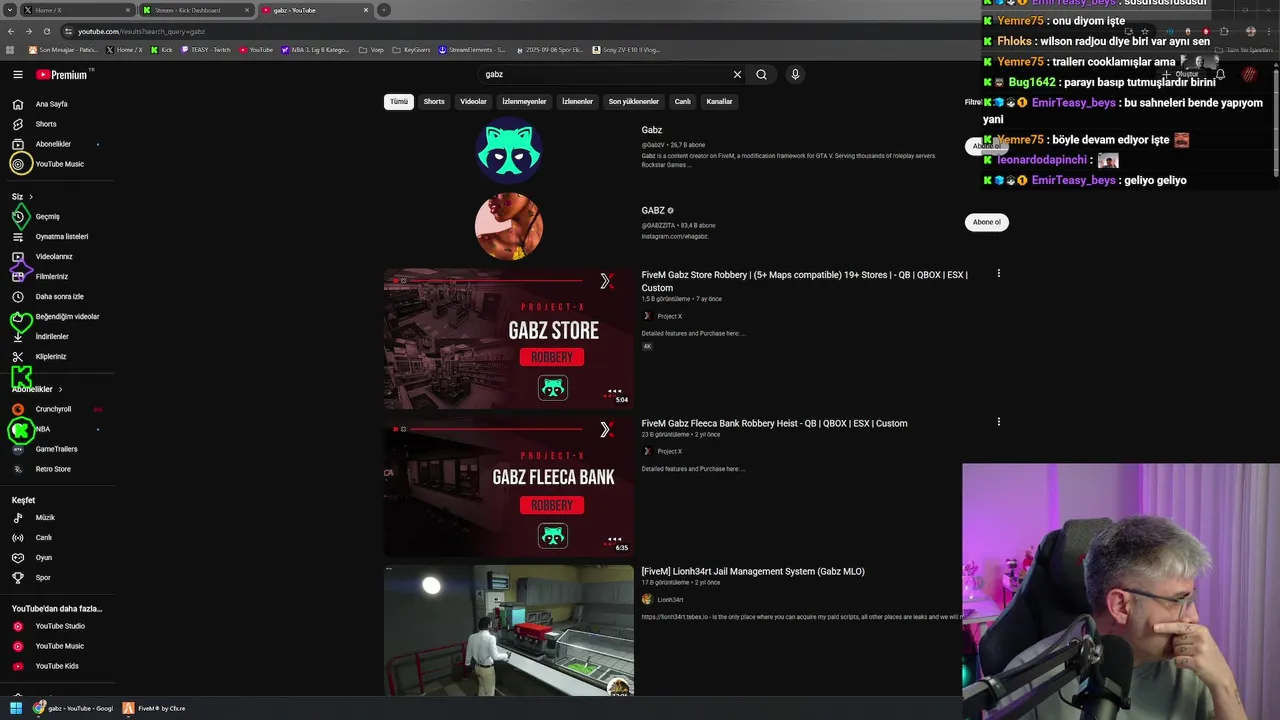Open Crunchyroll subscription channel
The image size is (1280, 720).
tap(53, 409)
